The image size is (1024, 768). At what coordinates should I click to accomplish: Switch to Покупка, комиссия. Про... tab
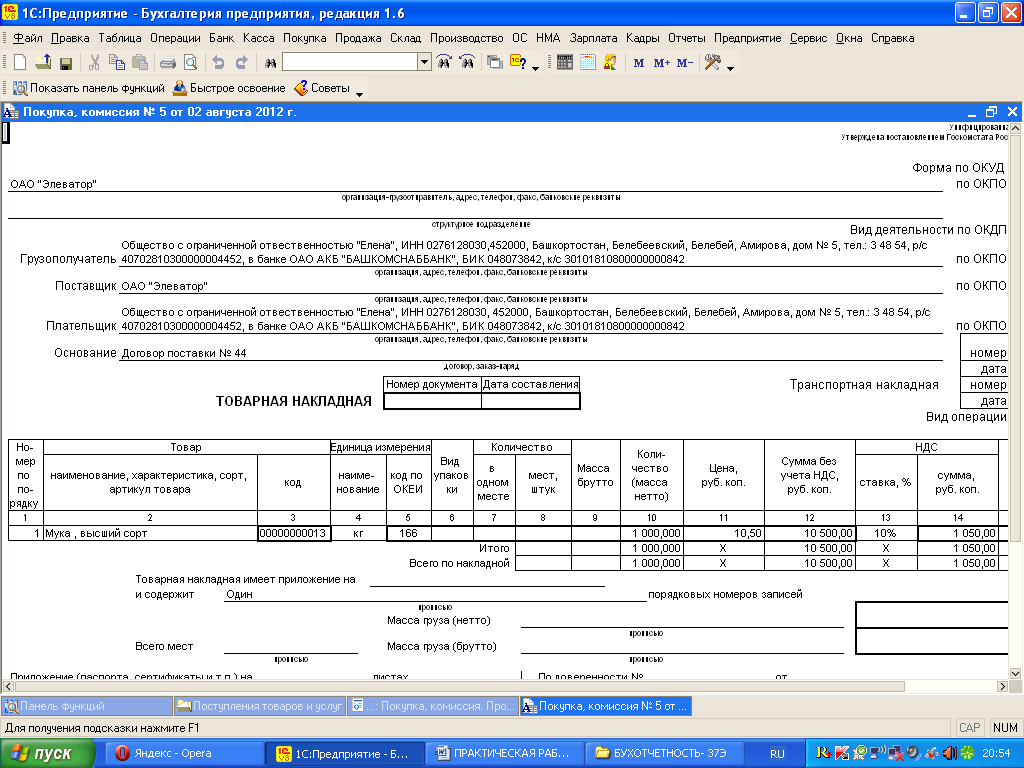click(432, 706)
